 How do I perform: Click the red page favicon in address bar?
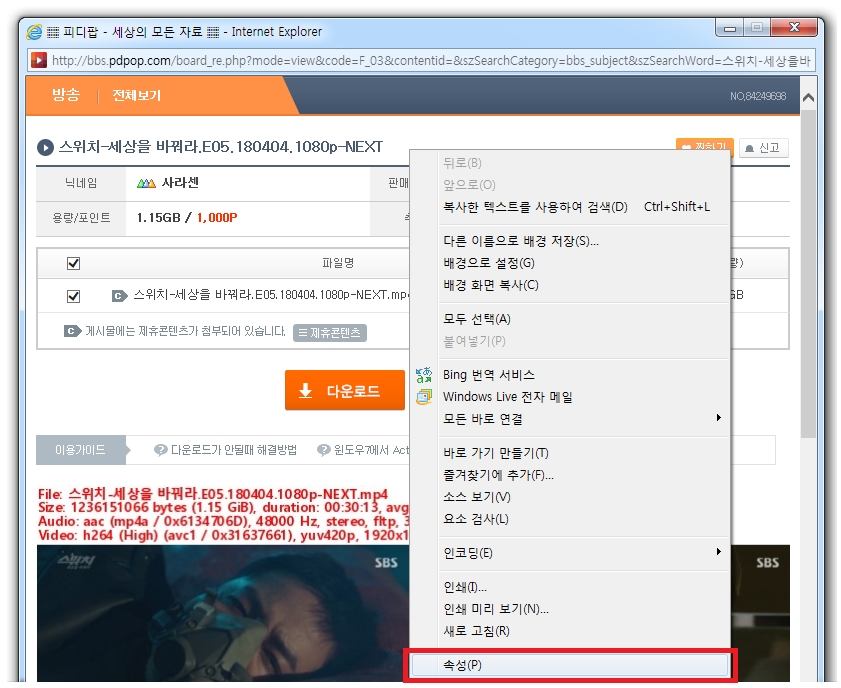coord(39,60)
